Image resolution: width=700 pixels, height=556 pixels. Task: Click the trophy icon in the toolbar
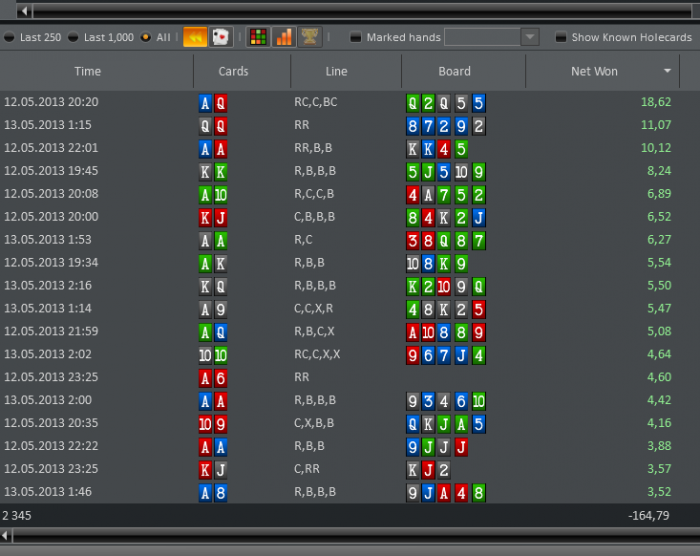click(x=310, y=37)
